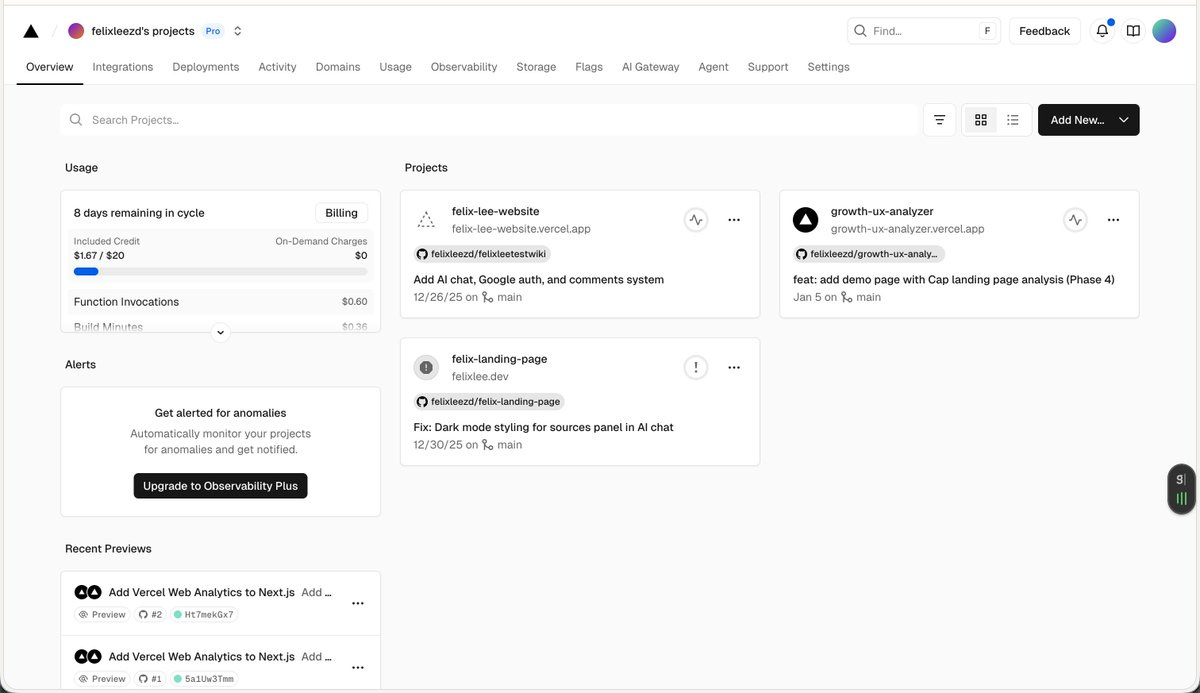Open felix-landing-page more options menu

pyautogui.click(x=734, y=367)
